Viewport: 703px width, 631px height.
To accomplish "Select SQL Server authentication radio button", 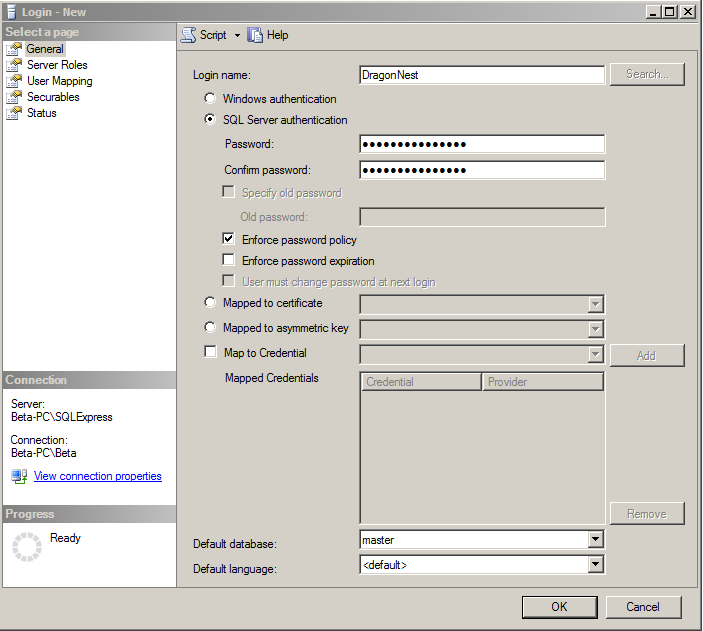I will pos(210,119).
